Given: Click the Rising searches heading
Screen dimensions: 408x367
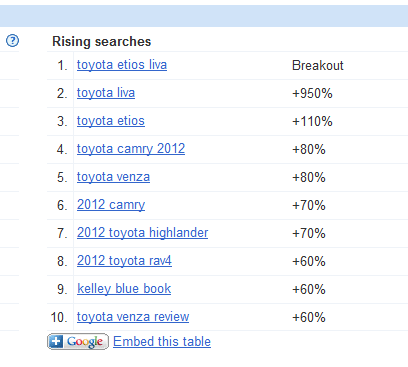Looking at the screenshot, I should pos(102,42).
